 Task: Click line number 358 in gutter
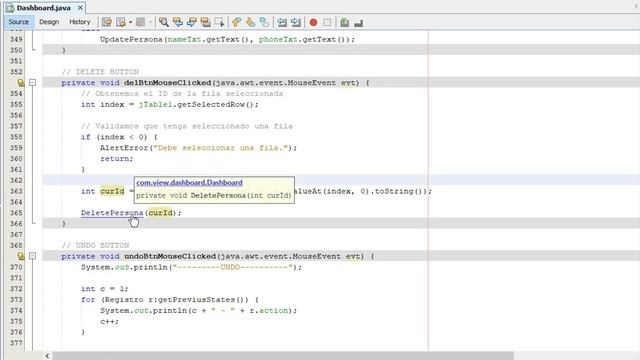(x=16, y=137)
